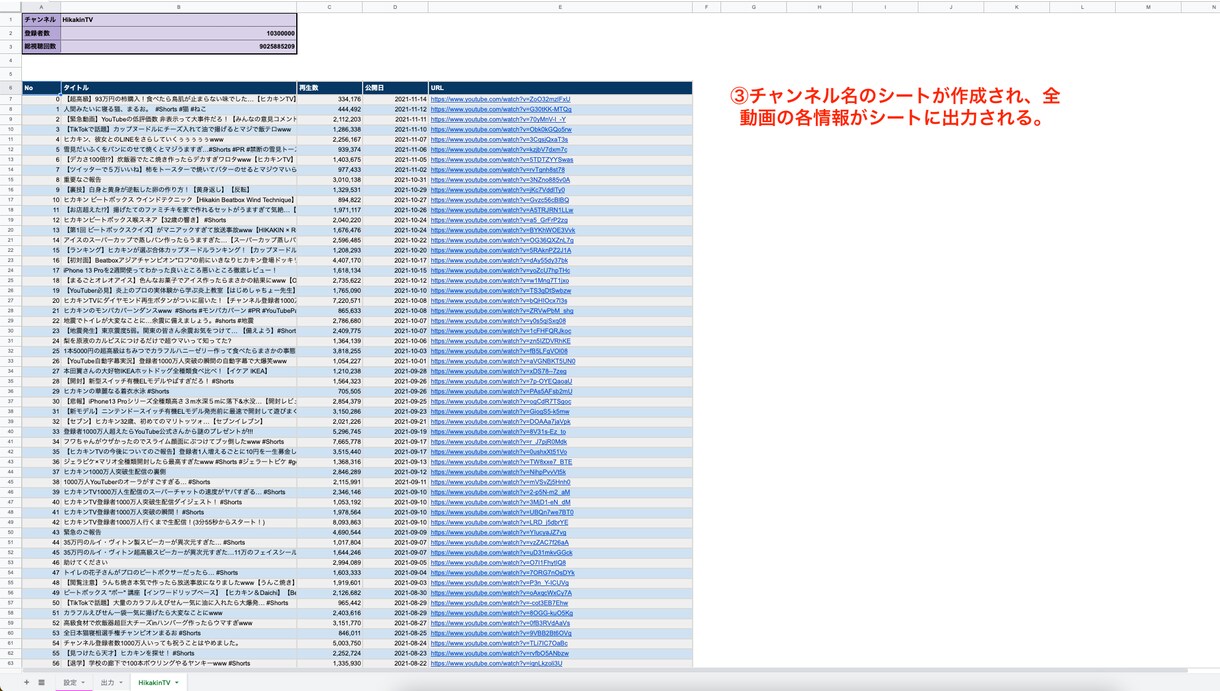
Task: Open YouTube link ending BYKhWOE3Vvk
Action: (x=503, y=229)
